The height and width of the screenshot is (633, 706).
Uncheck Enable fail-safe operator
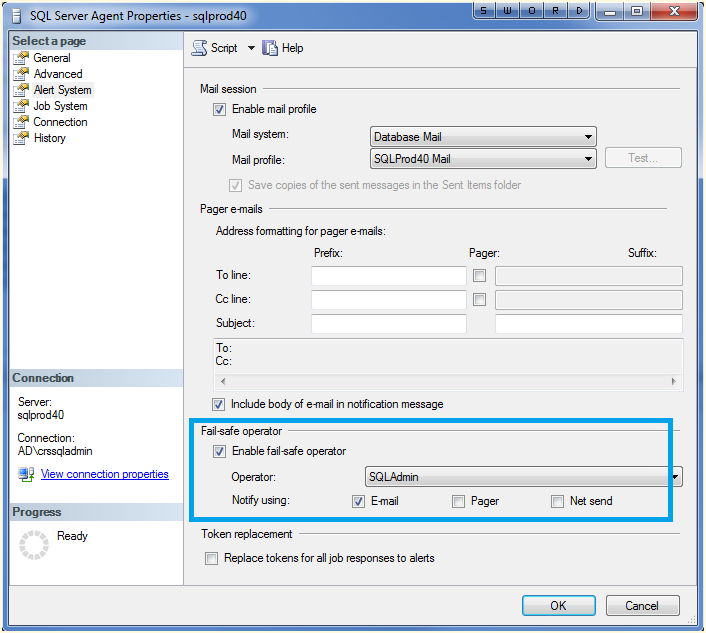220,452
